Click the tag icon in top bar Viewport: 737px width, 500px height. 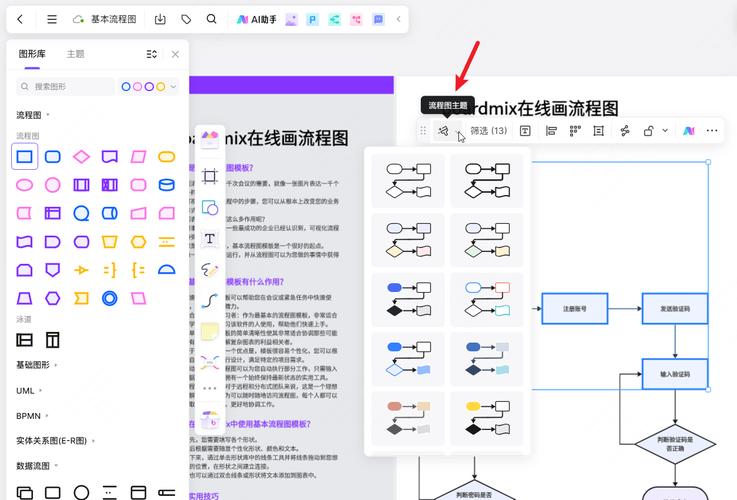[x=186, y=19]
